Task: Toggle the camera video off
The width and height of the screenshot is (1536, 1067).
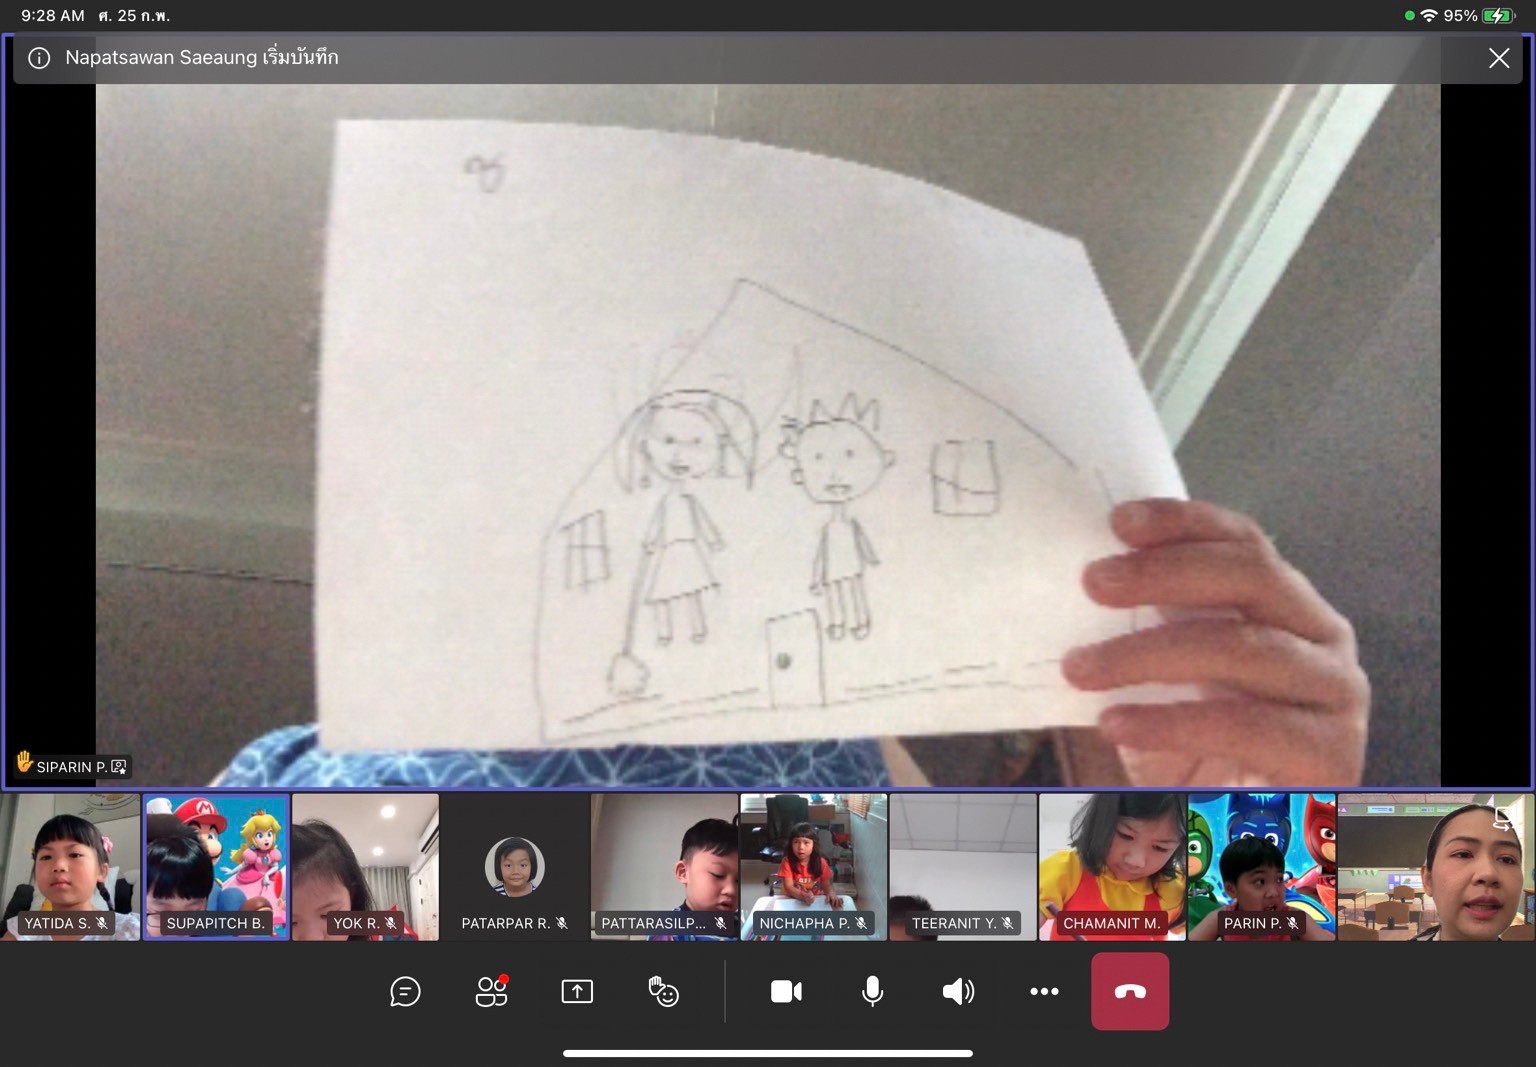Action: pos(786,991)
